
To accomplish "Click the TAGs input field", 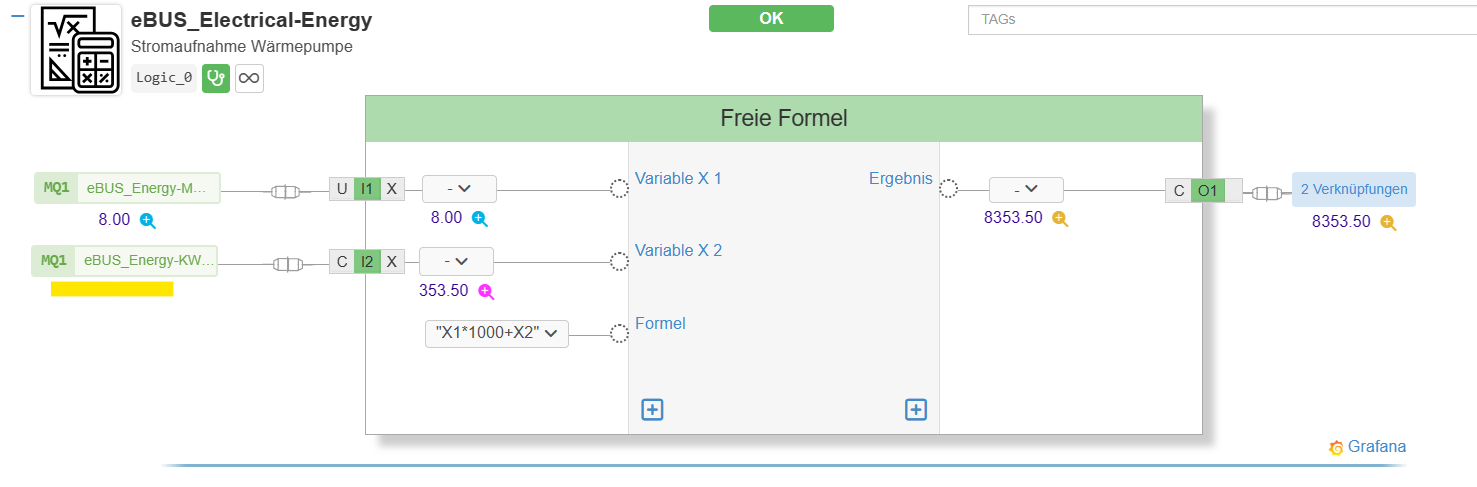I will 1222,19.
